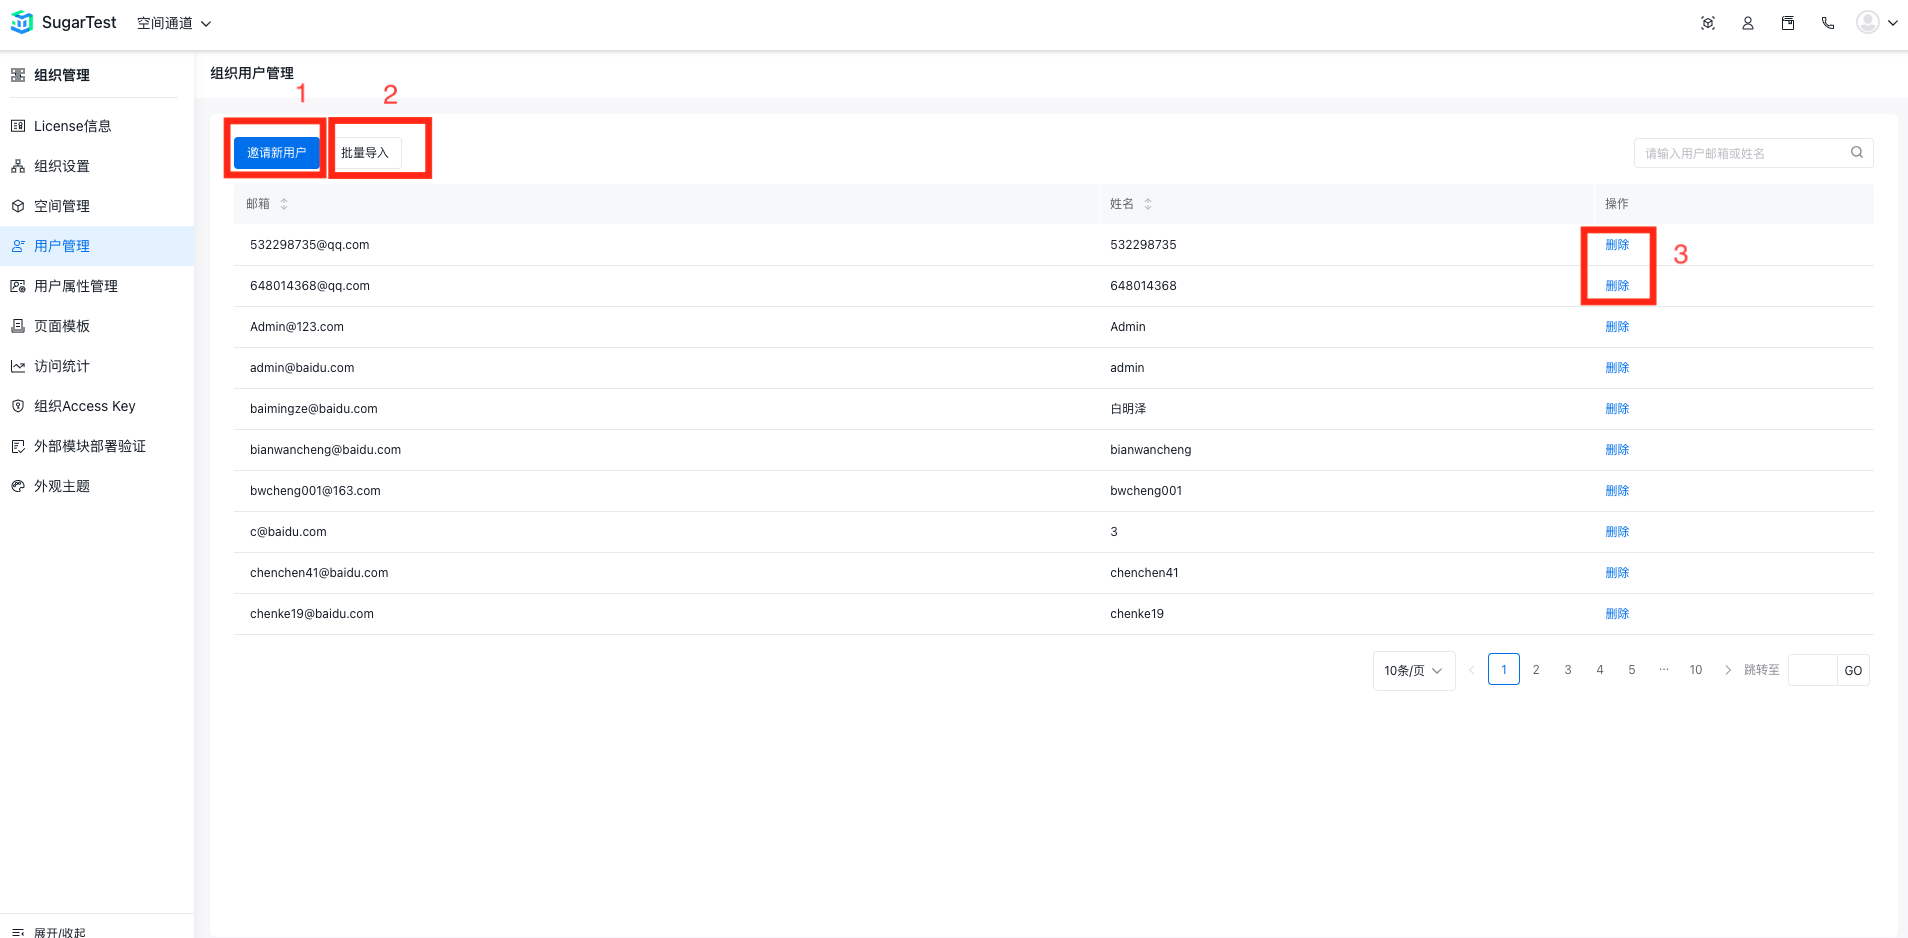Click the next page arrow
This screenshot has height=938, width=1908.
1728,670
